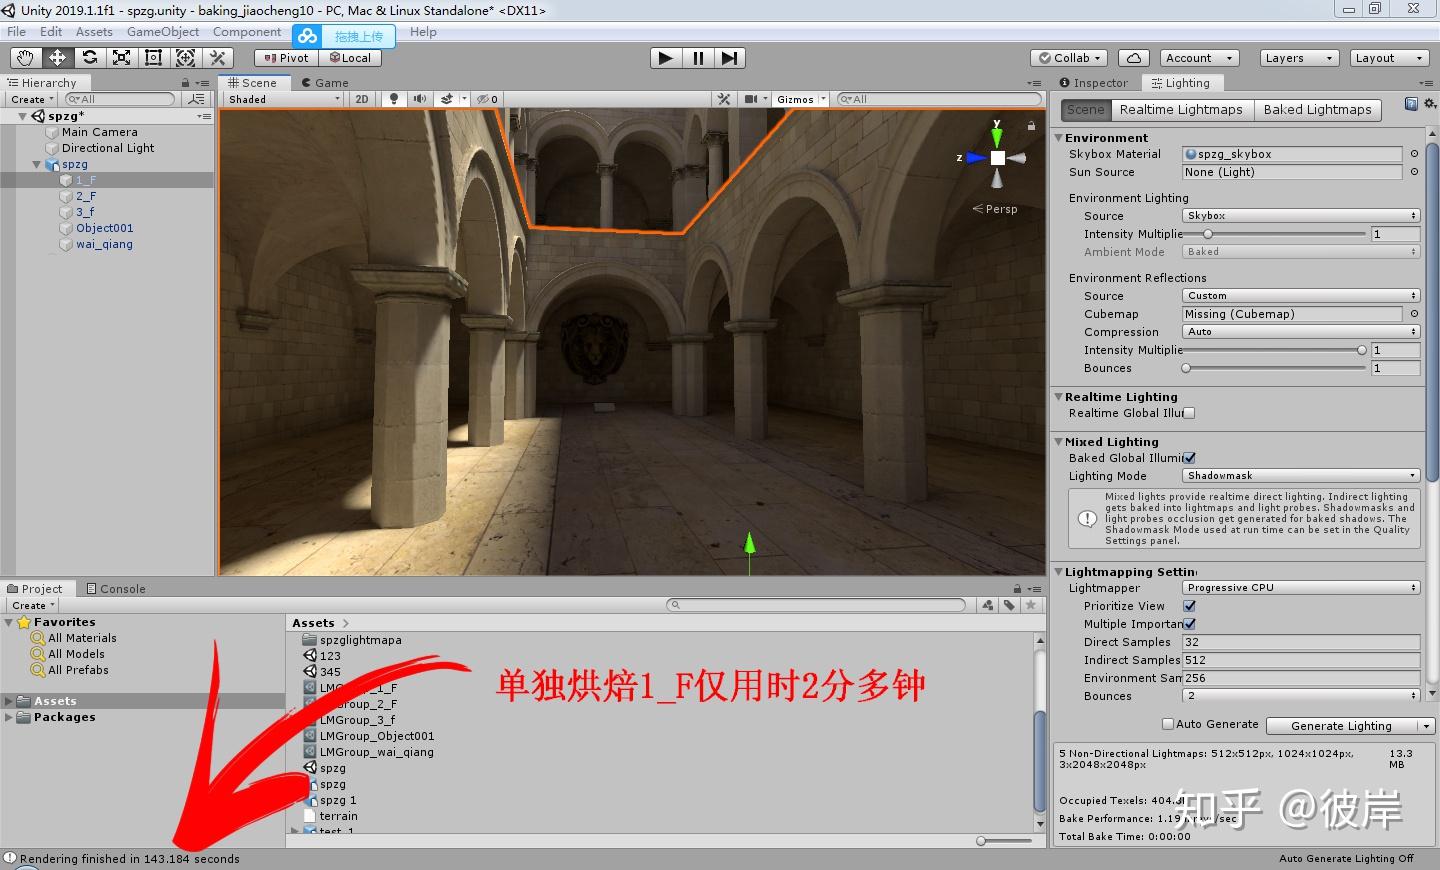
Task: Switch to the Game tab
Action: pos(325,83)
